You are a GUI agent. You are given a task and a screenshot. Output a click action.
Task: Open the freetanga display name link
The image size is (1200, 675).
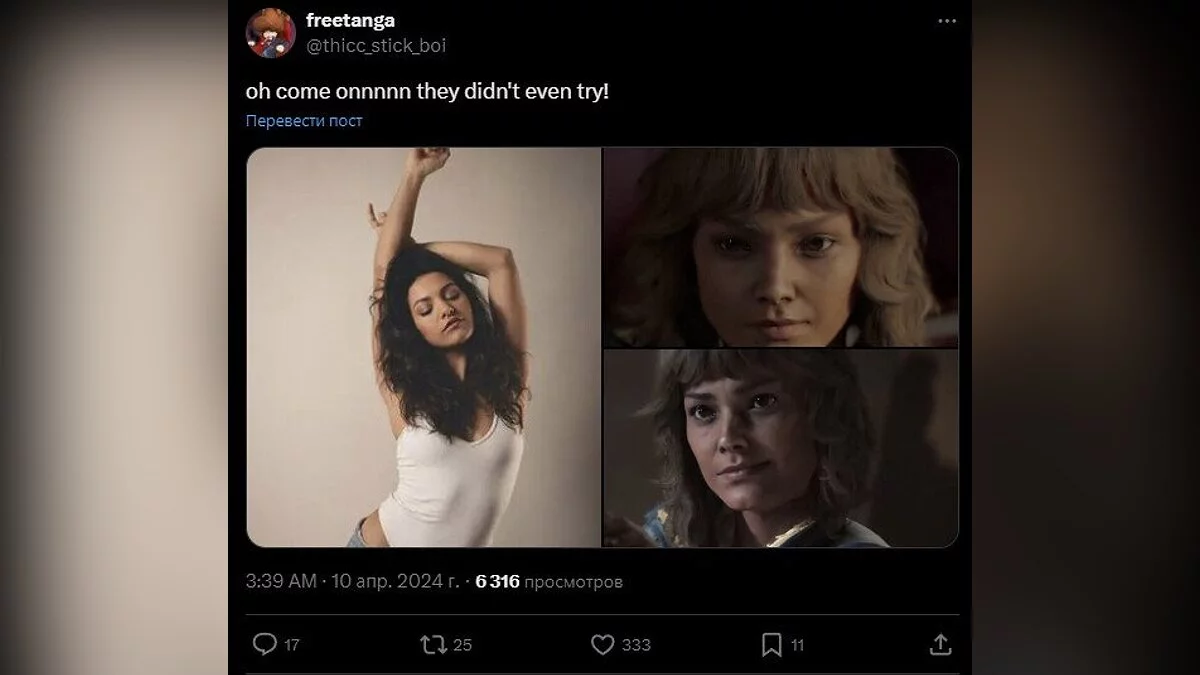click(350, 22)
